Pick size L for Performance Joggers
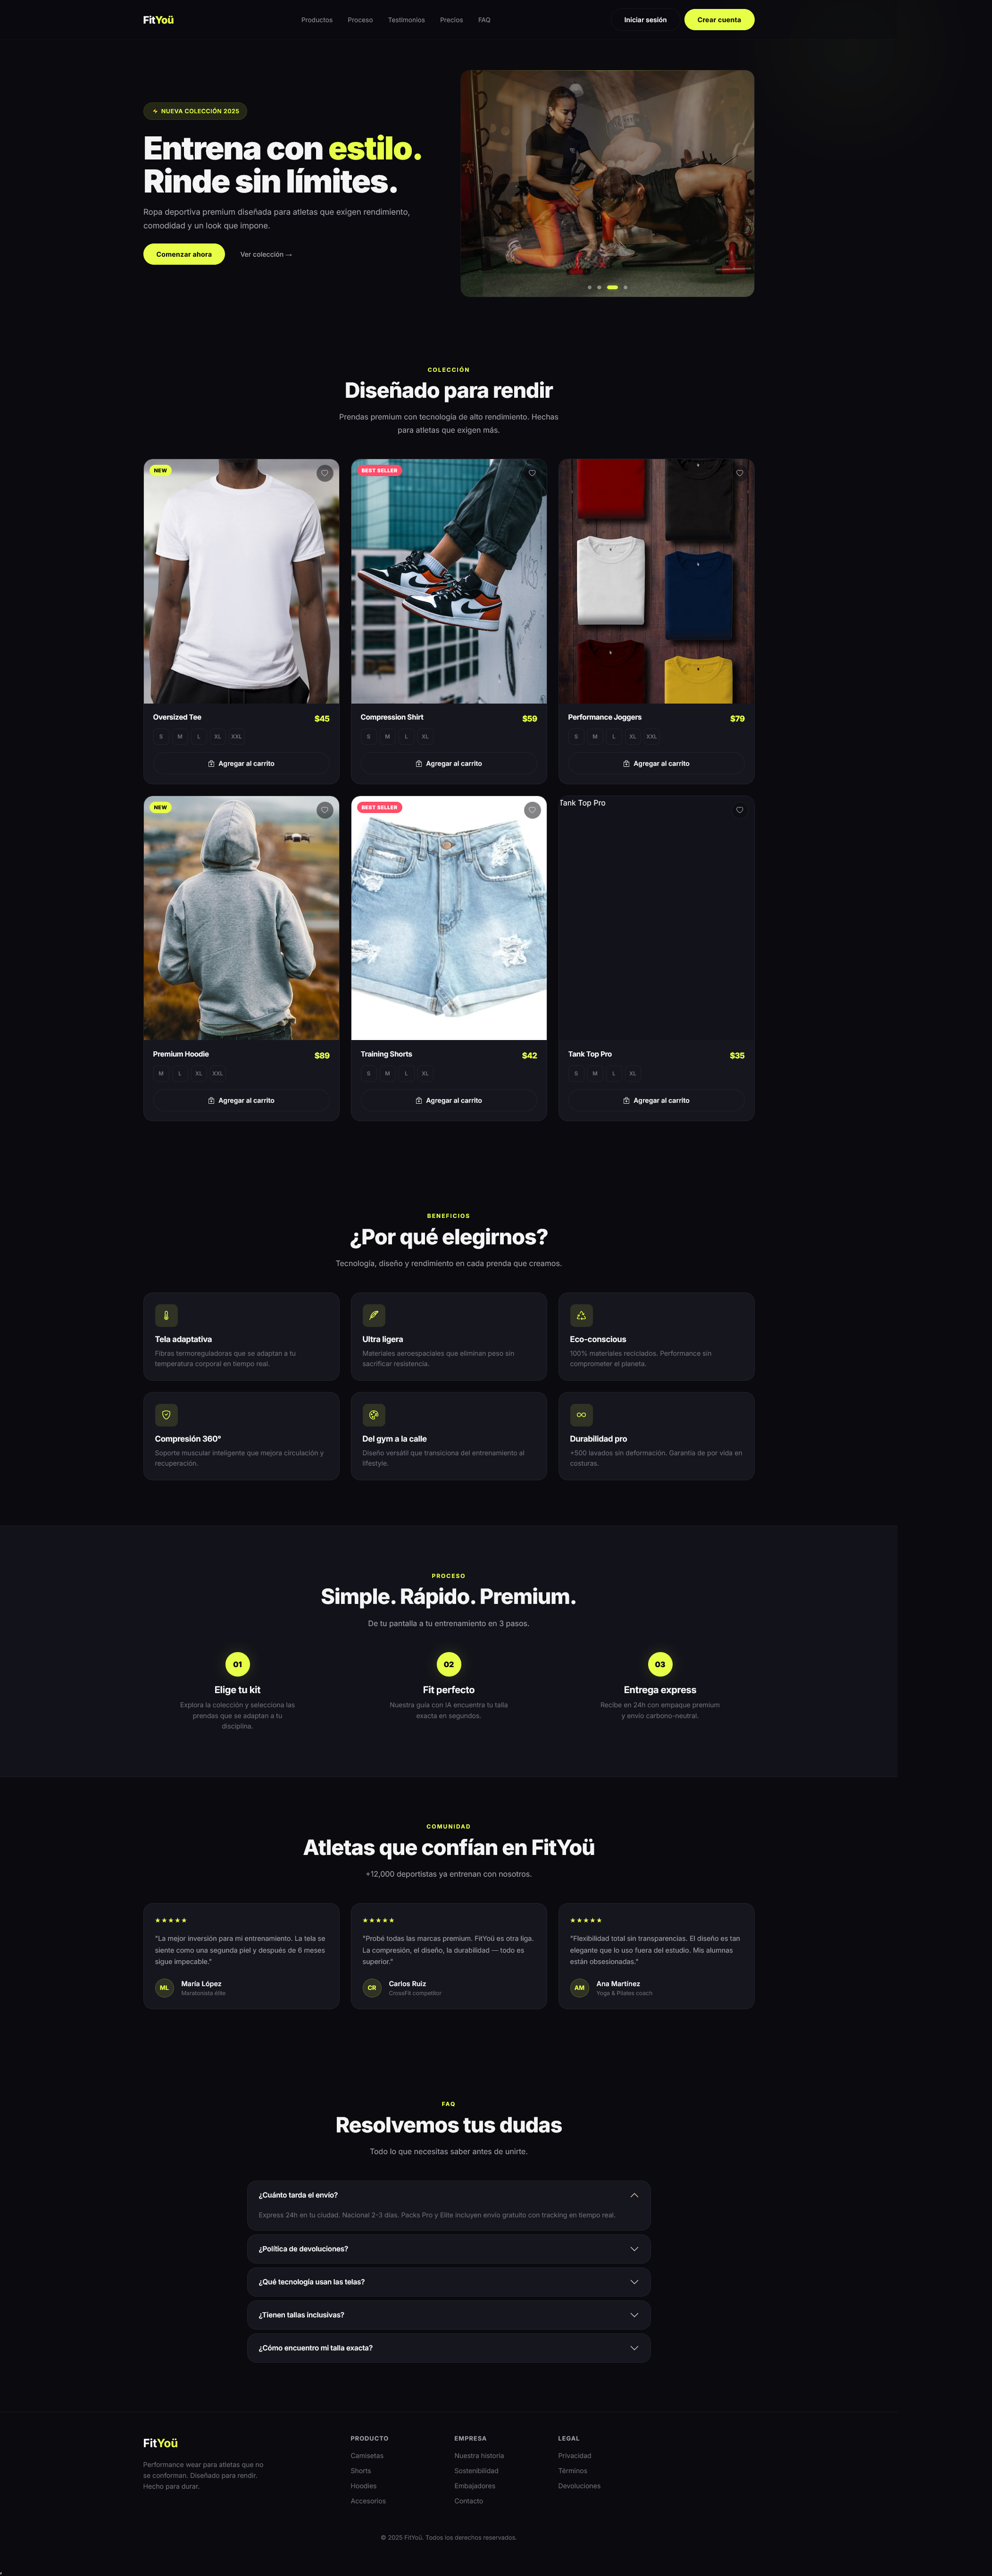992x2576 pixels. click(614, 737)
